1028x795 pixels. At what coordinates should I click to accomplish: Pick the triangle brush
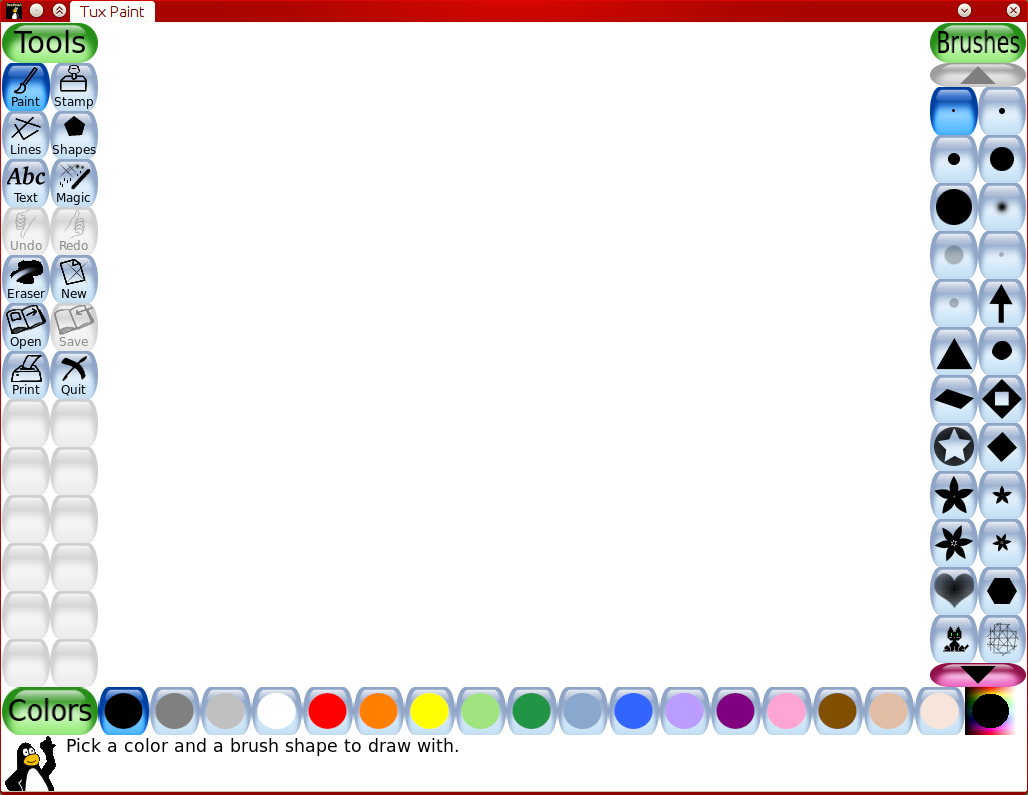(x=954, y=351)
